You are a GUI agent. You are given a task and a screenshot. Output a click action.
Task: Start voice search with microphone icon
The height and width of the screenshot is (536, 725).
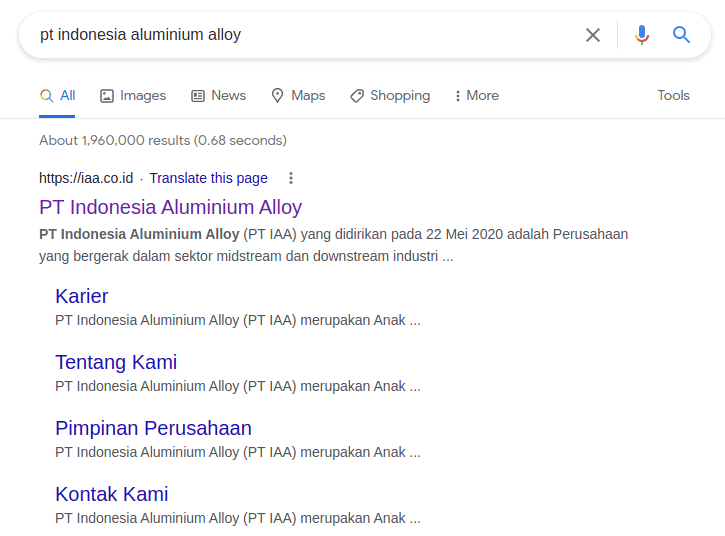[642, 35]
